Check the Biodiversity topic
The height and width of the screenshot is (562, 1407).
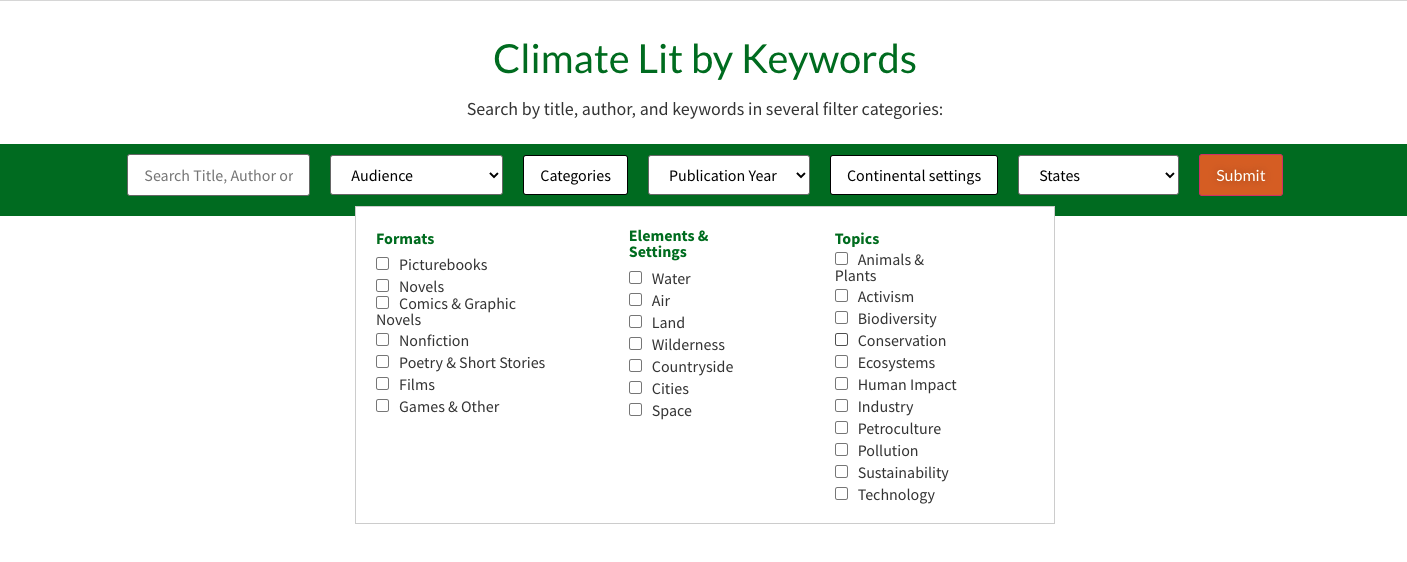[841, 318]
